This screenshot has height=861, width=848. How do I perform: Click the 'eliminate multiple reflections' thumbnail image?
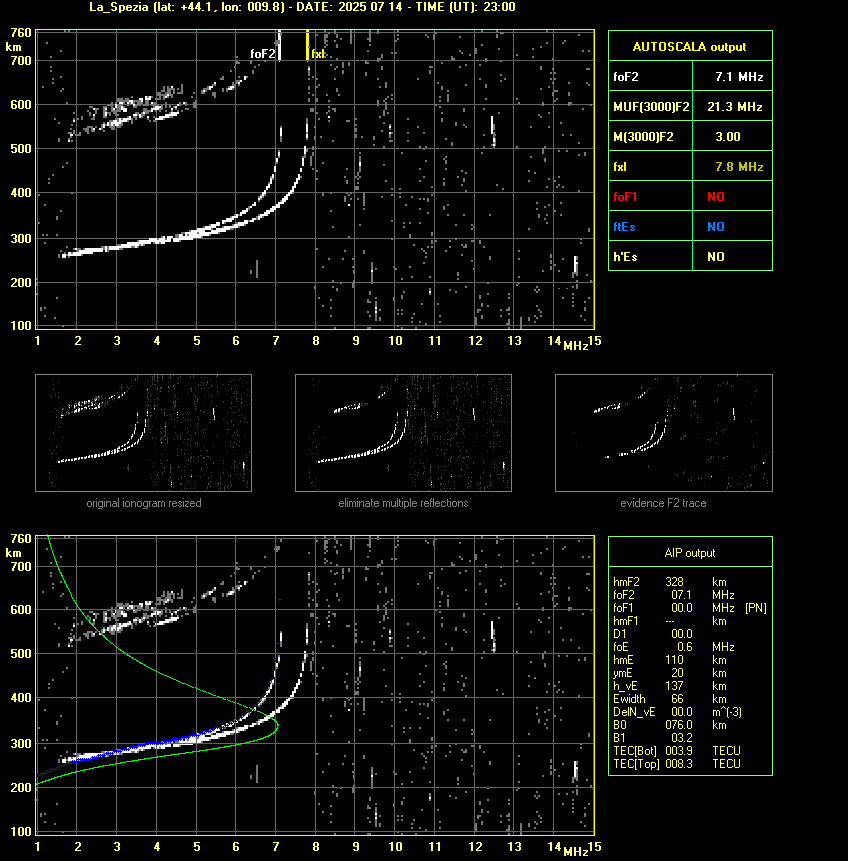(x=403, y=433)
